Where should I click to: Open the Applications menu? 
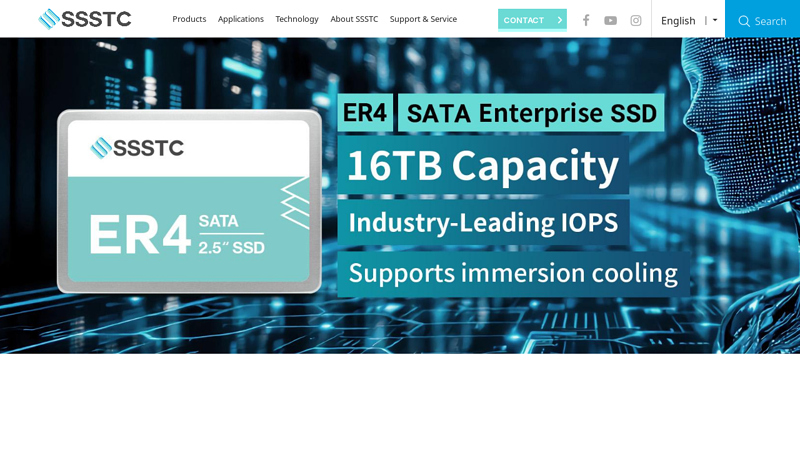pos(241,19)
